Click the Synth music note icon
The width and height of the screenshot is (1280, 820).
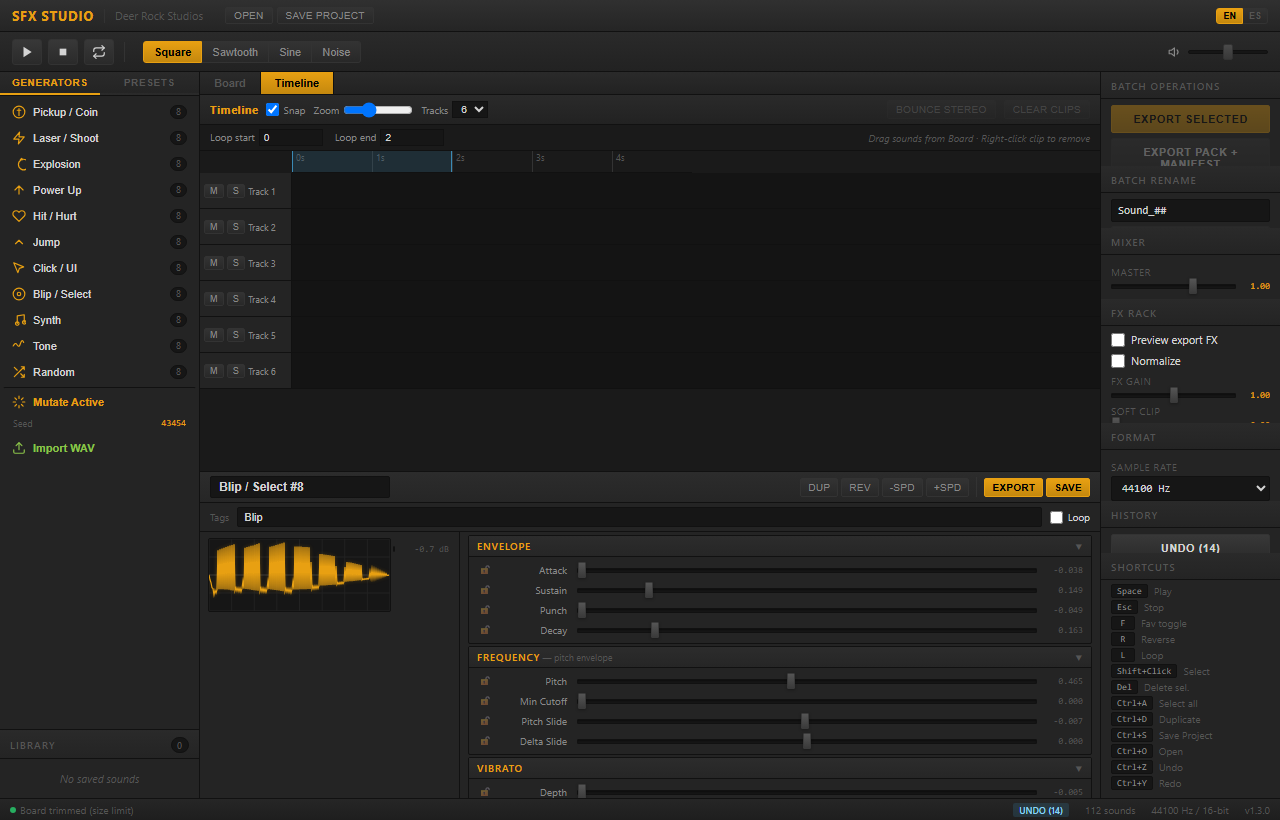[19, 320]
